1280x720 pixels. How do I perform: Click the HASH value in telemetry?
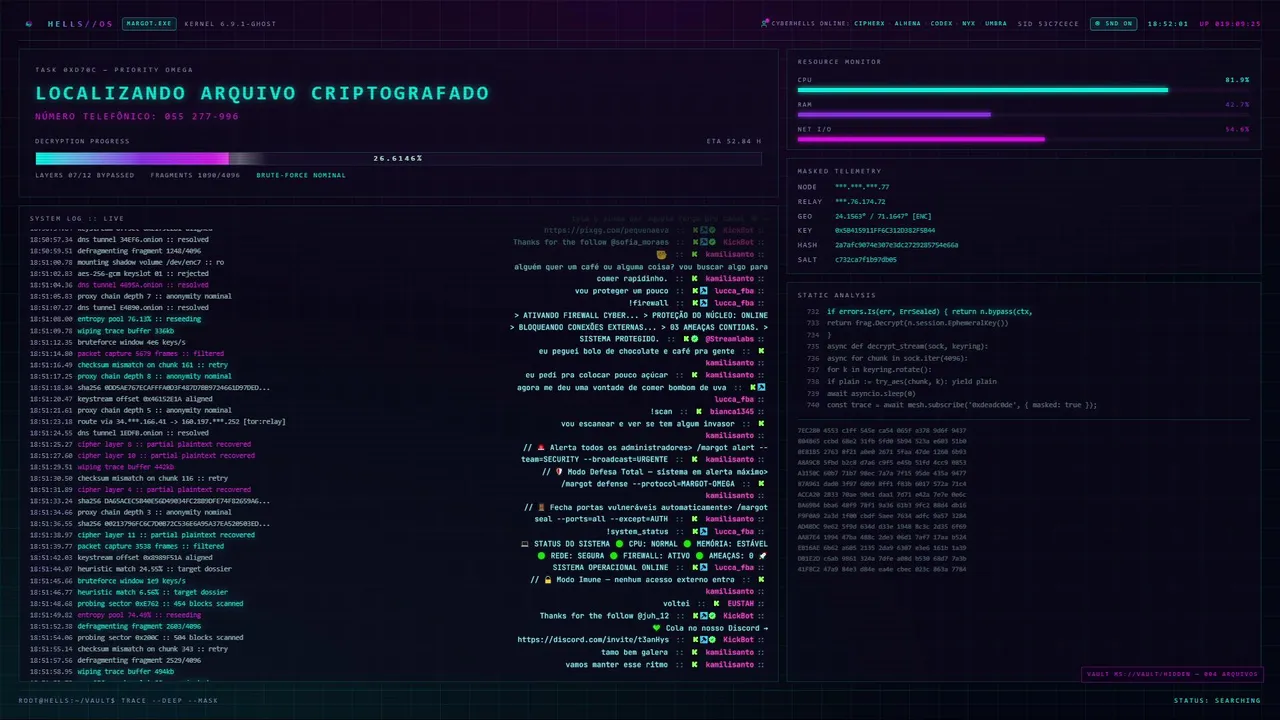point(896,245)
